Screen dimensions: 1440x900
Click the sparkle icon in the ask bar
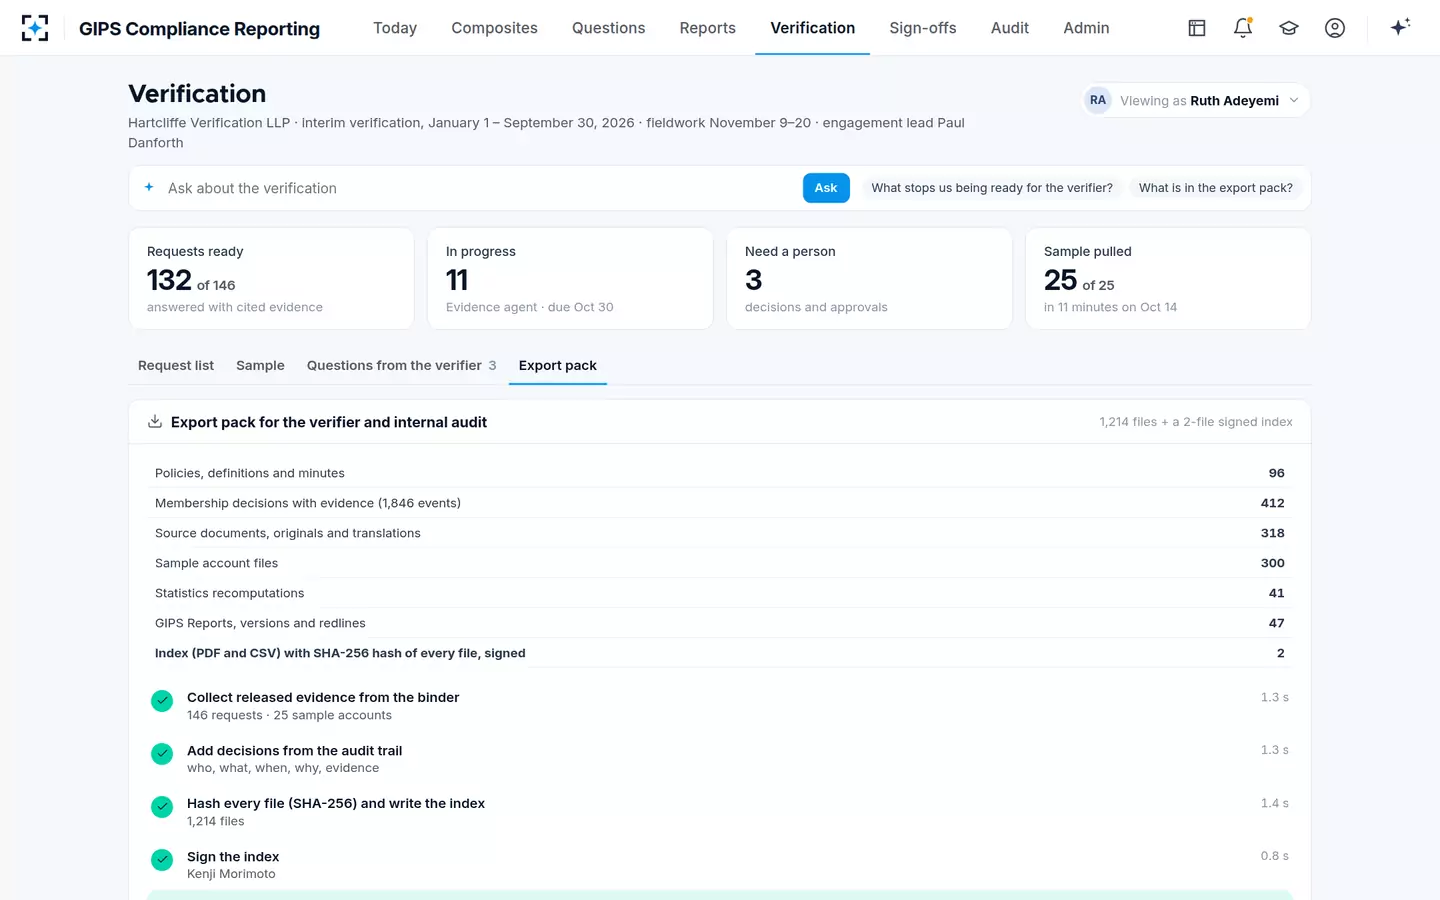click(149, 187)
